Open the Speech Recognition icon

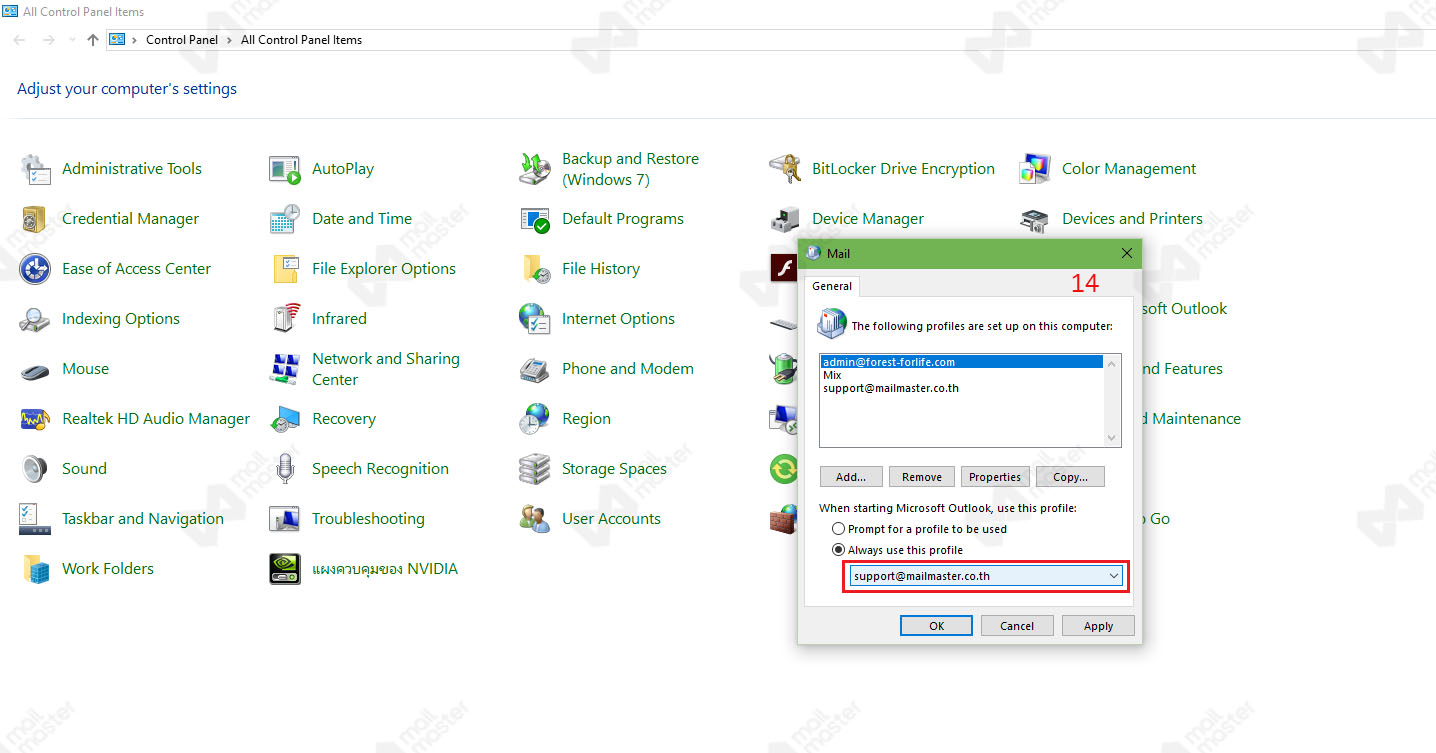285,469
